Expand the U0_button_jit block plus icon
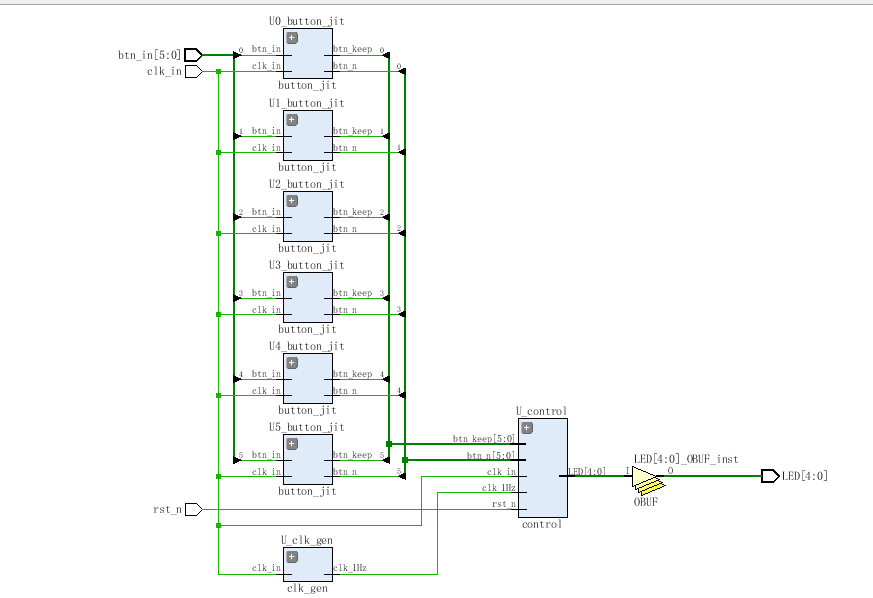 (292, 38)
